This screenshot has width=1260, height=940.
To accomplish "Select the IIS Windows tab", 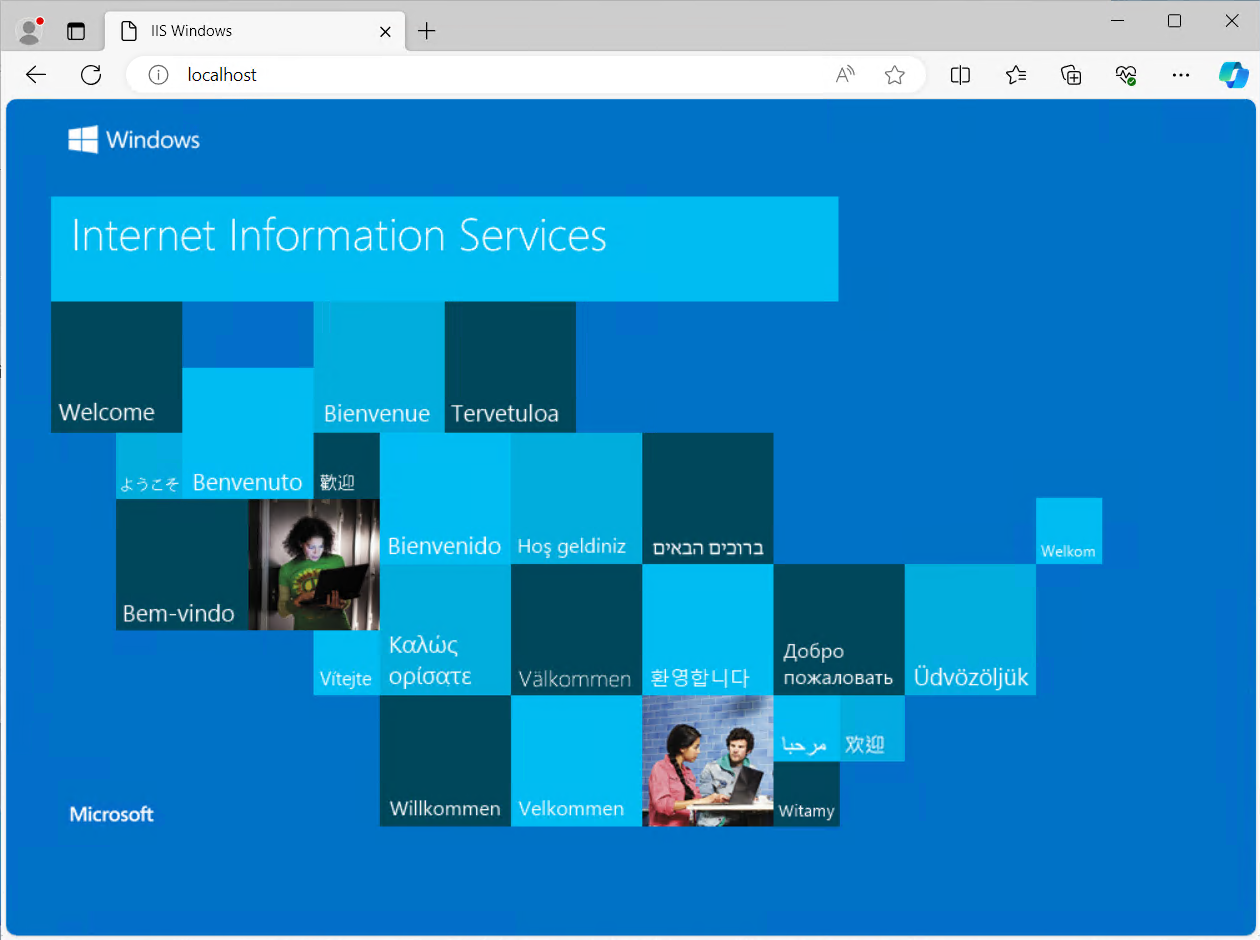I will (240, 31).
